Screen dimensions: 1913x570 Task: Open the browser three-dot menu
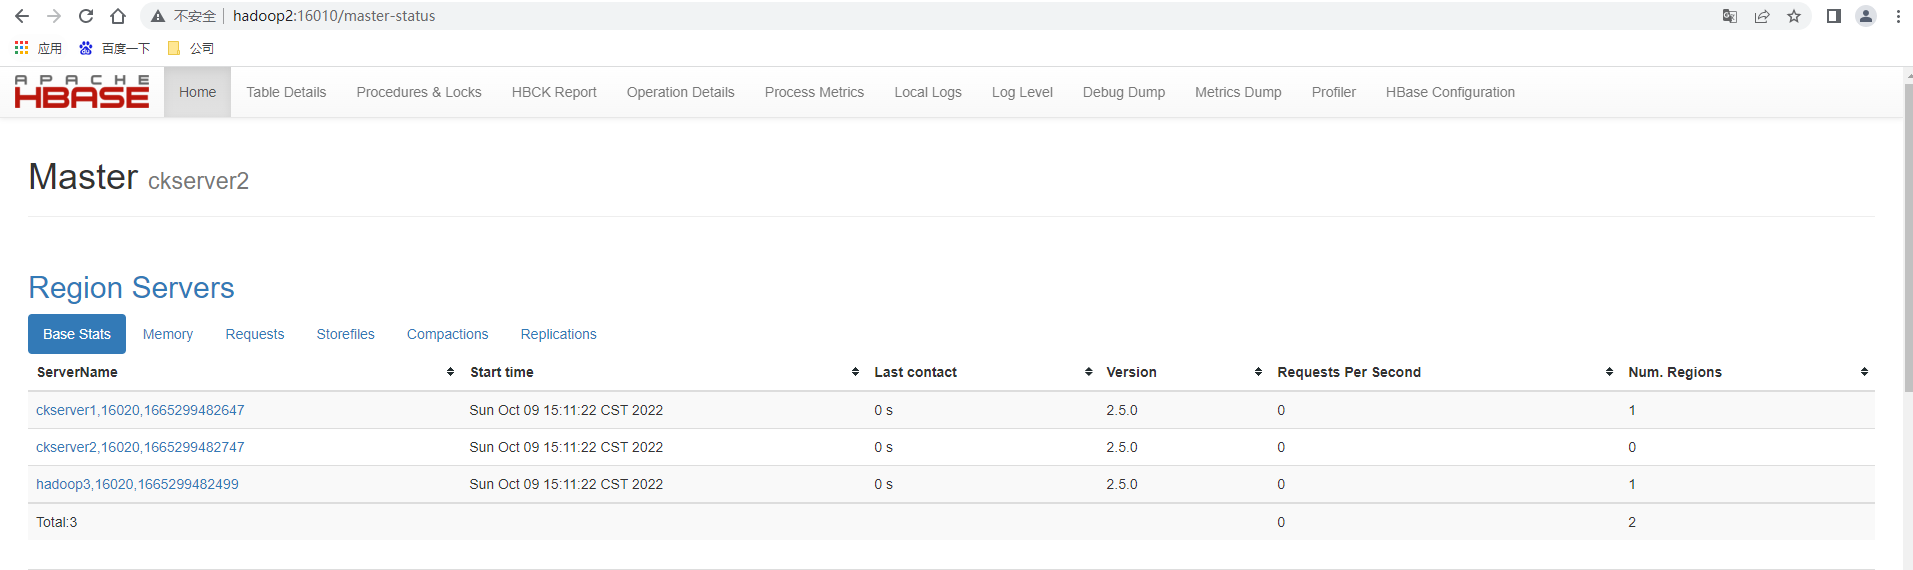(1898, 16)
